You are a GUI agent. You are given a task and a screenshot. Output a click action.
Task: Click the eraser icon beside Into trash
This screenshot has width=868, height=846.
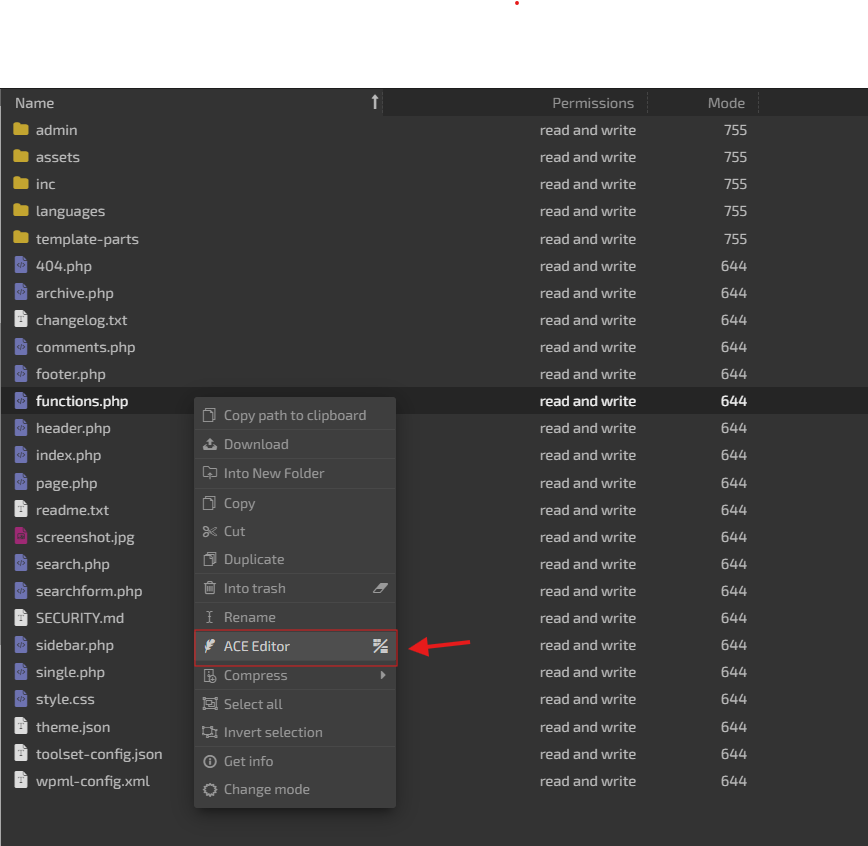380,588
